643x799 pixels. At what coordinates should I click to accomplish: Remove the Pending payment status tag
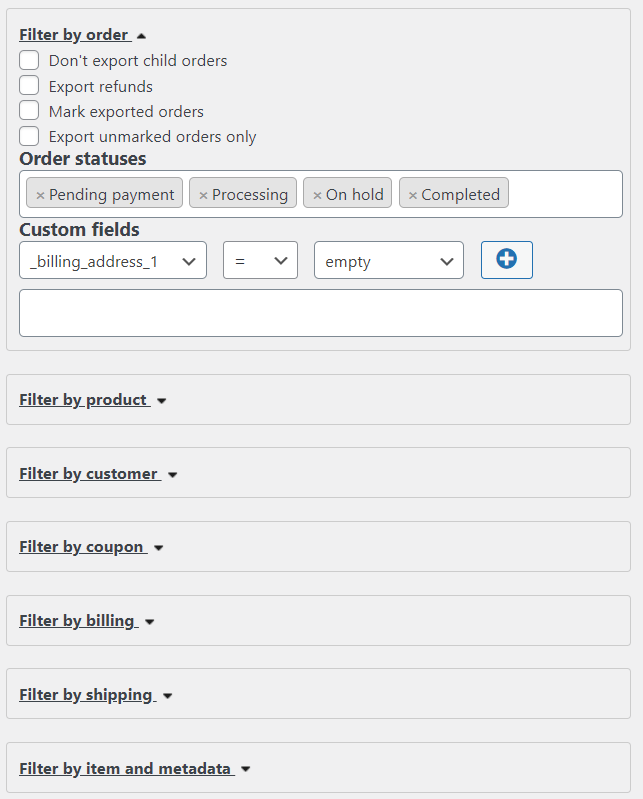click(40, 195)
